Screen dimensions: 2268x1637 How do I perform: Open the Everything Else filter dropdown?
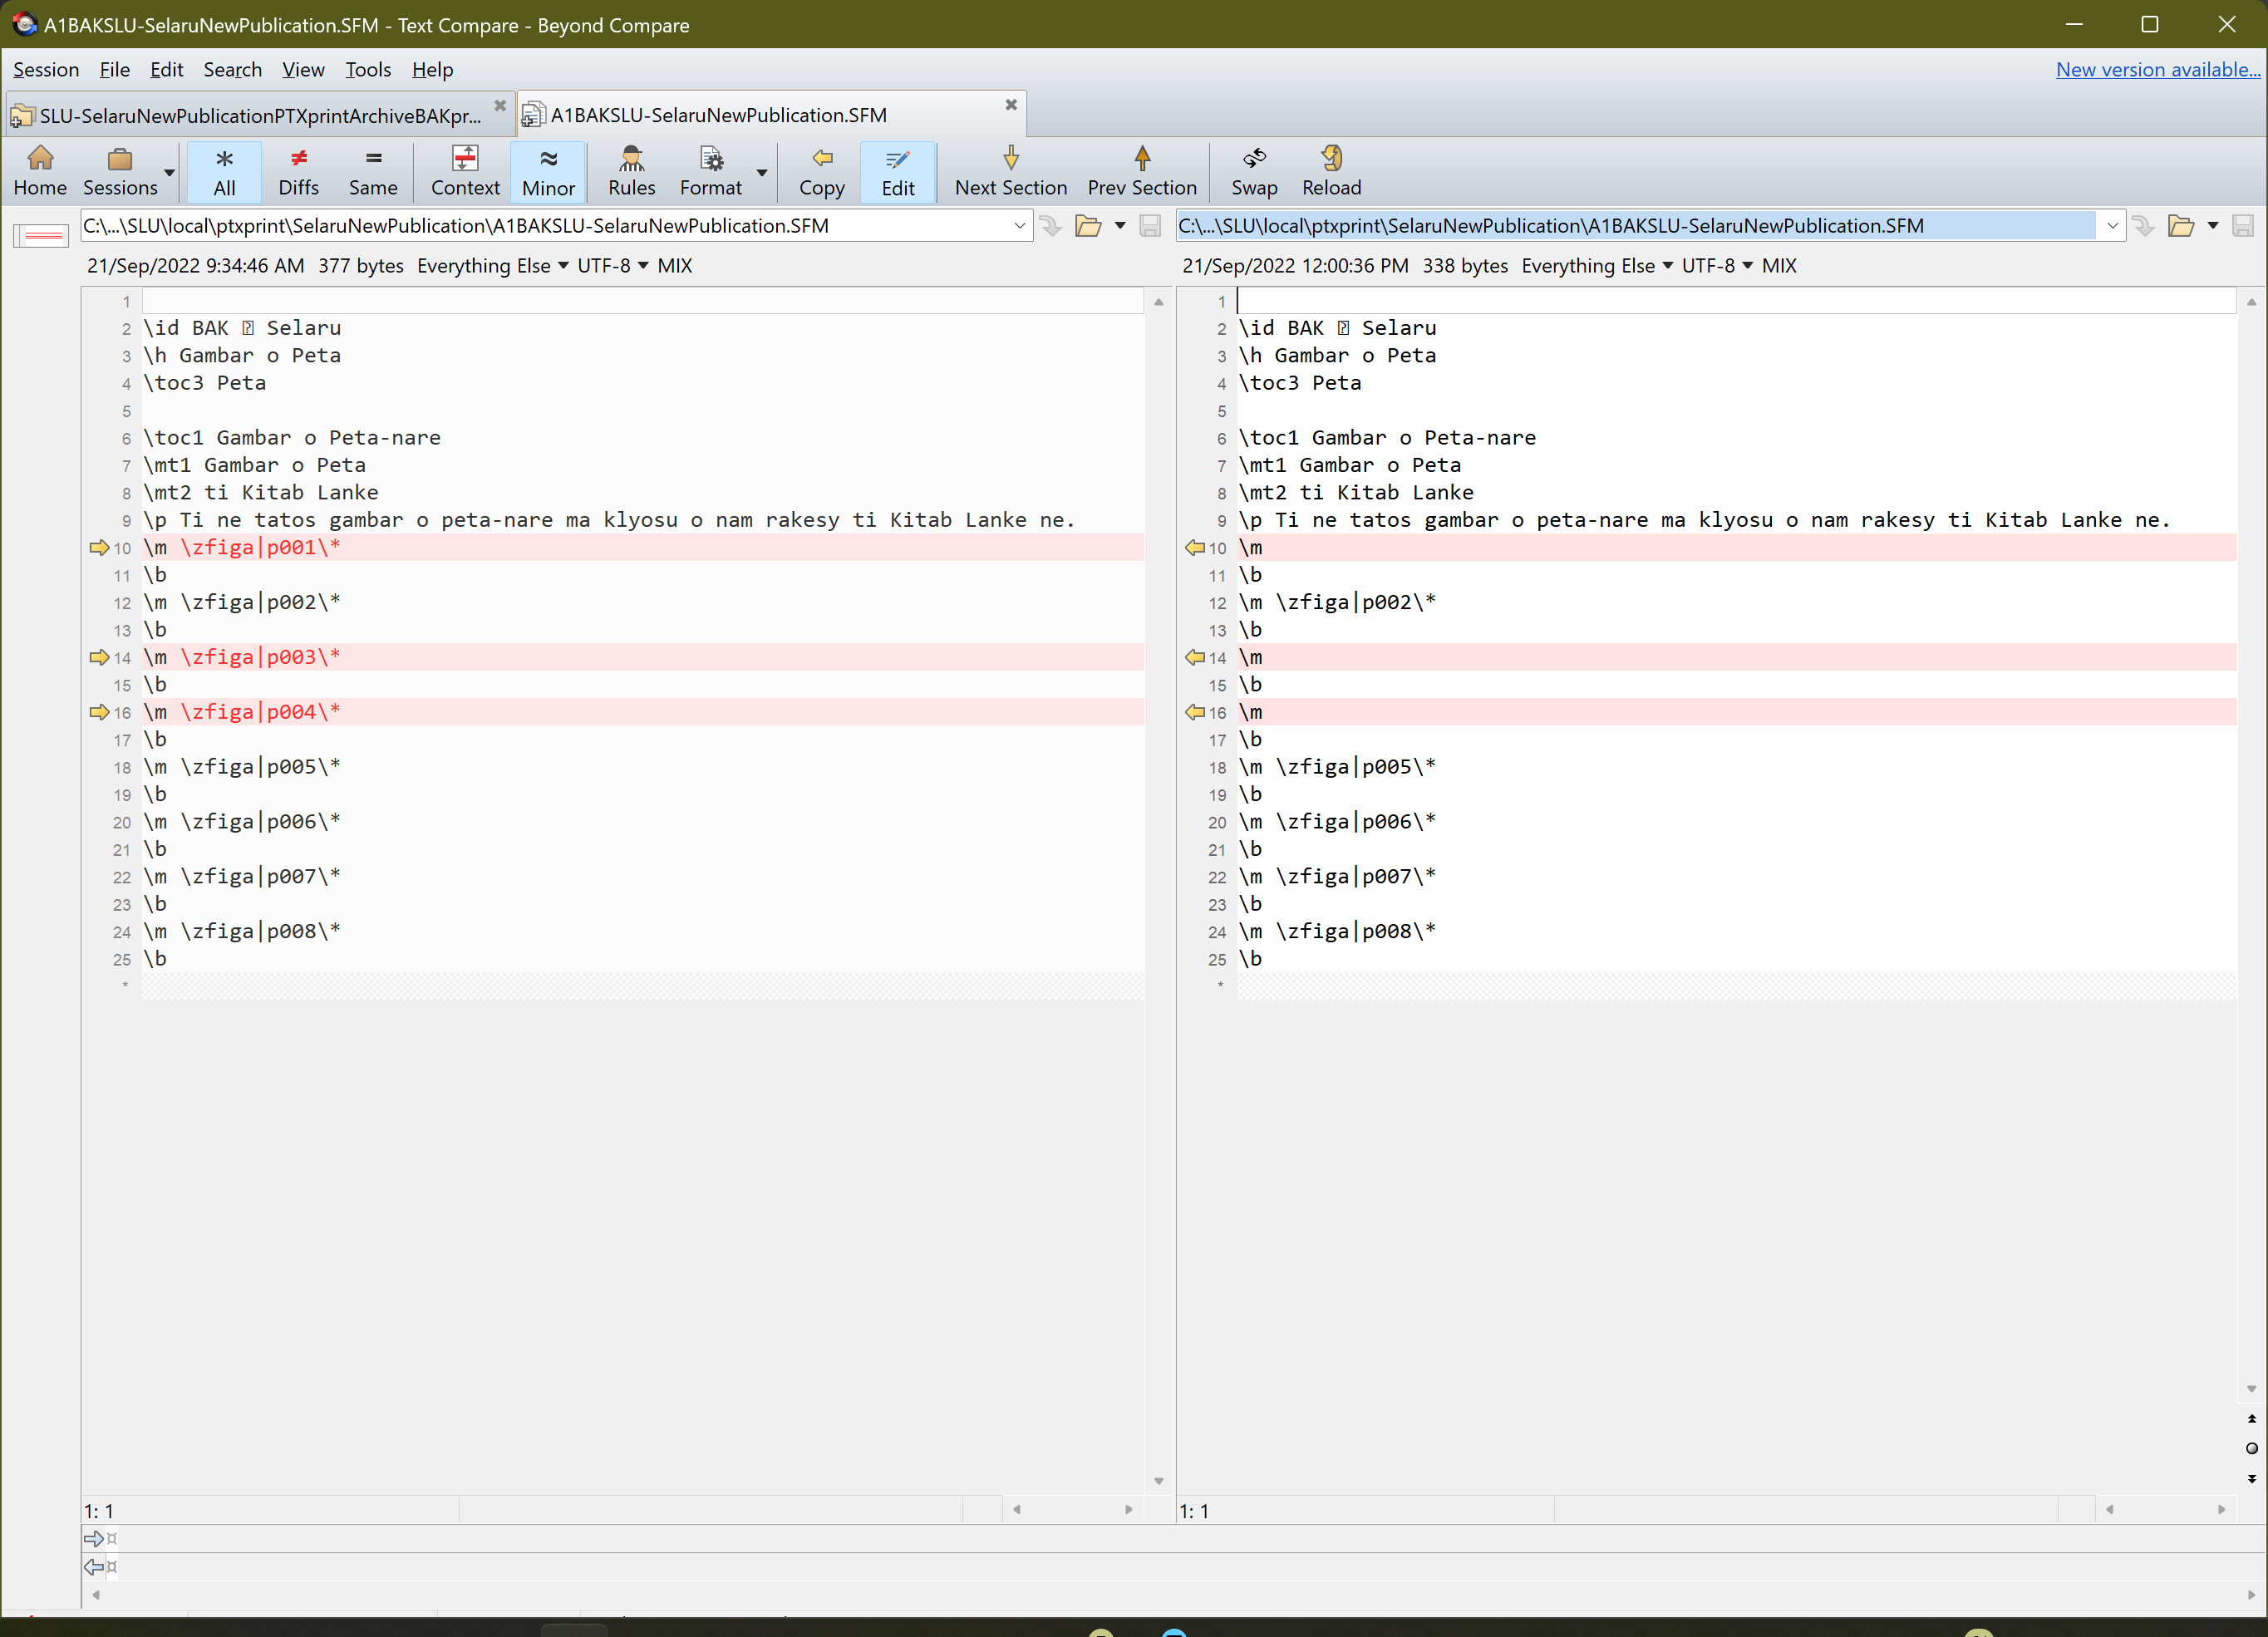click(x=564, y=265)
